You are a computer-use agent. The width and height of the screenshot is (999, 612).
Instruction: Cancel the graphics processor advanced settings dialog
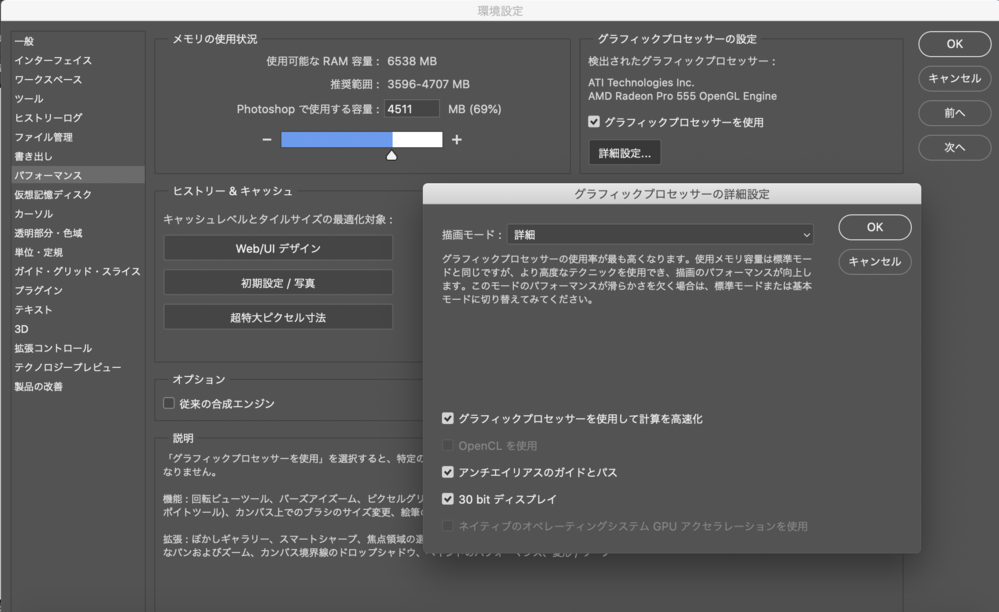coord(874,262)
